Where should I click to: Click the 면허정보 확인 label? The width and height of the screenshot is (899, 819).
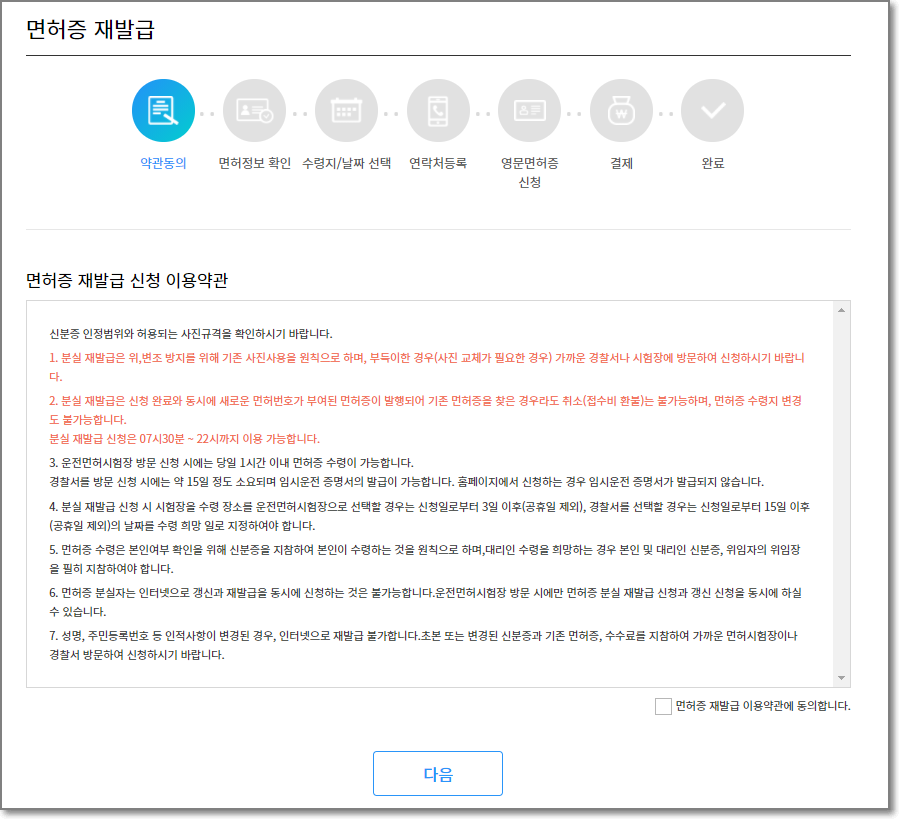point(255,163)
